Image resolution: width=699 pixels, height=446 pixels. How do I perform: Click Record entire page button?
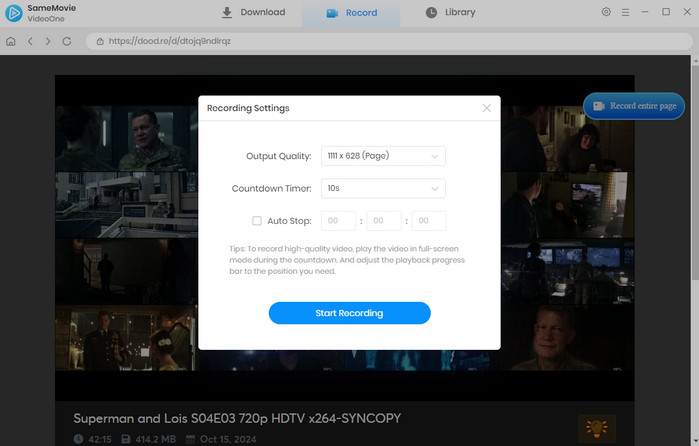pyautogui.click(x=634, y=106)
